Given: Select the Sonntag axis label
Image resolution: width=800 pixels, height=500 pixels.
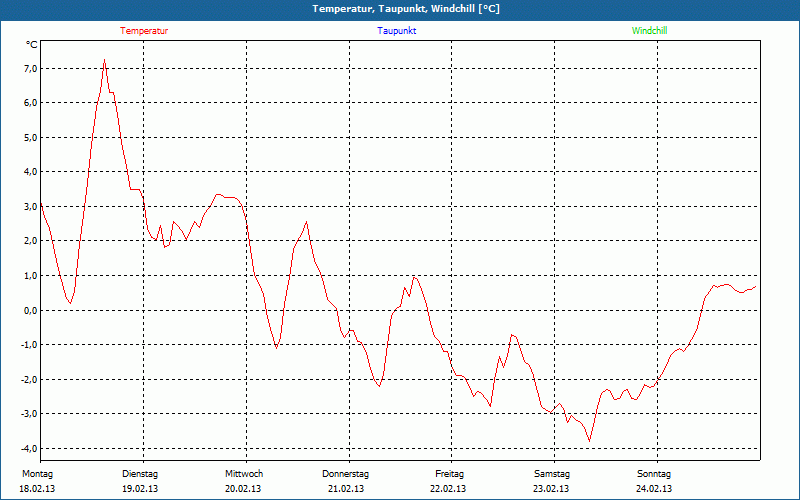Looking at the screenshot, I should click(654, 474).
